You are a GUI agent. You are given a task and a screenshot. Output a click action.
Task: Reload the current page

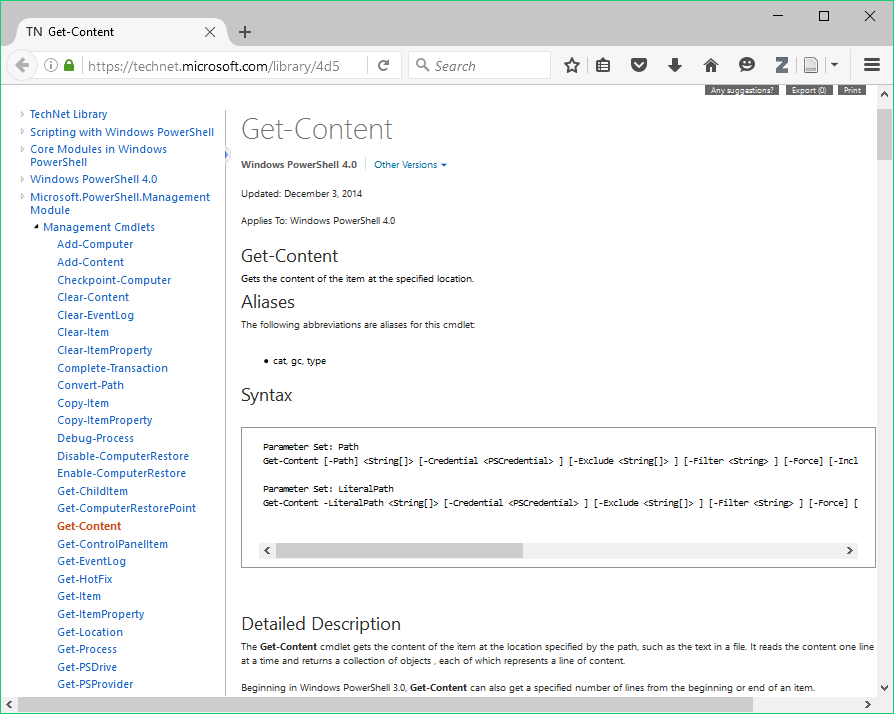point(384,65)
